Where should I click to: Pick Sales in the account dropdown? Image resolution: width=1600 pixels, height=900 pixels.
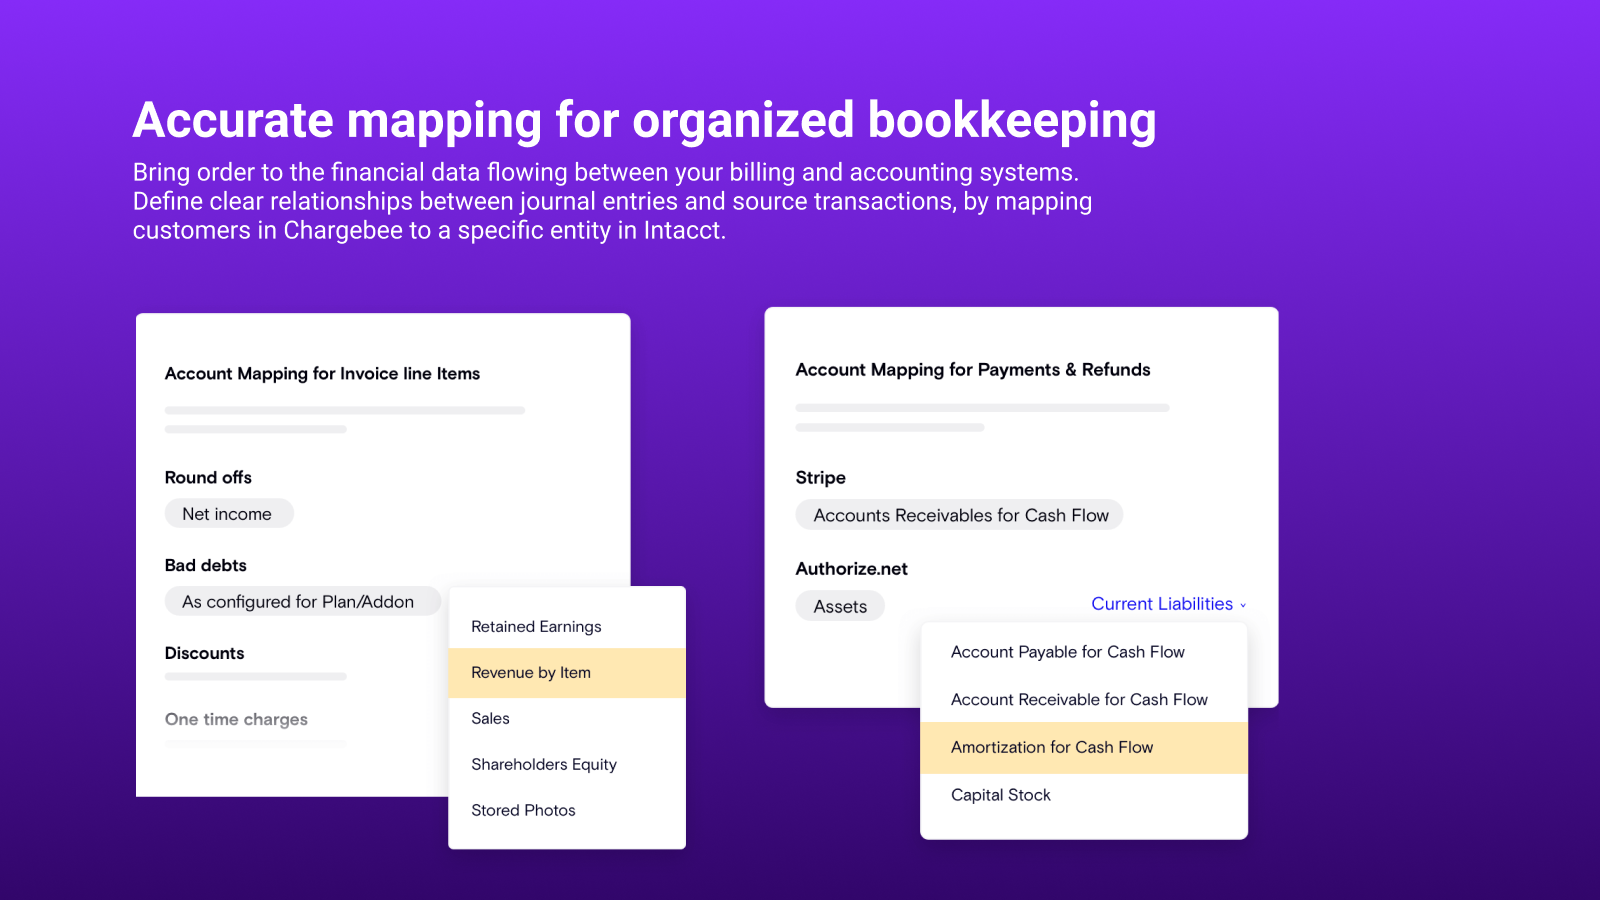click(x=490, y=719)
